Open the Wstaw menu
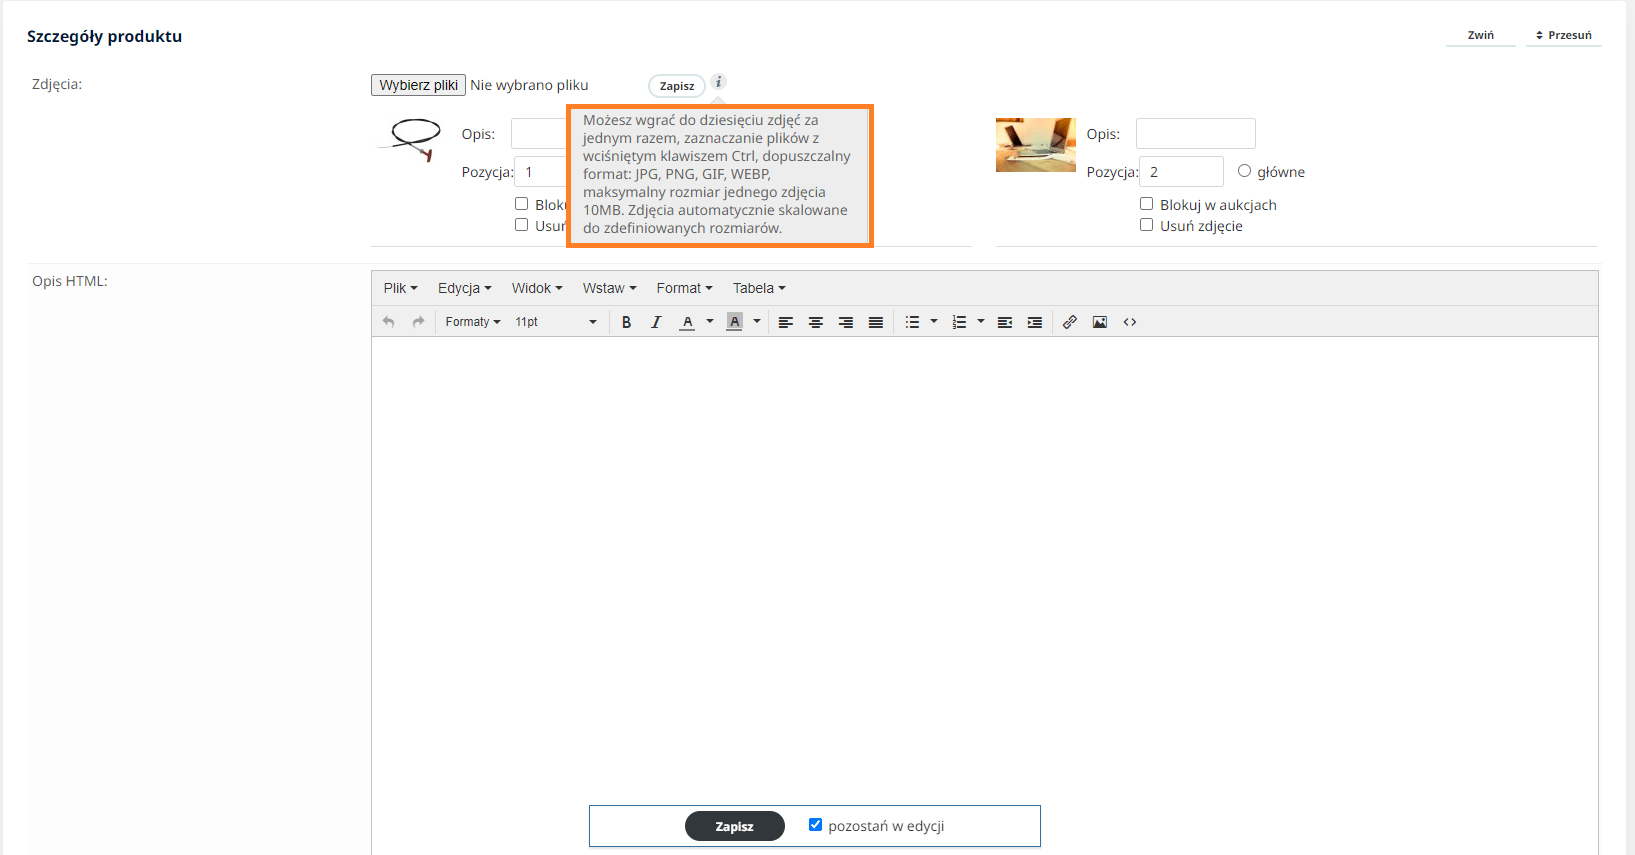 [609, 288]
